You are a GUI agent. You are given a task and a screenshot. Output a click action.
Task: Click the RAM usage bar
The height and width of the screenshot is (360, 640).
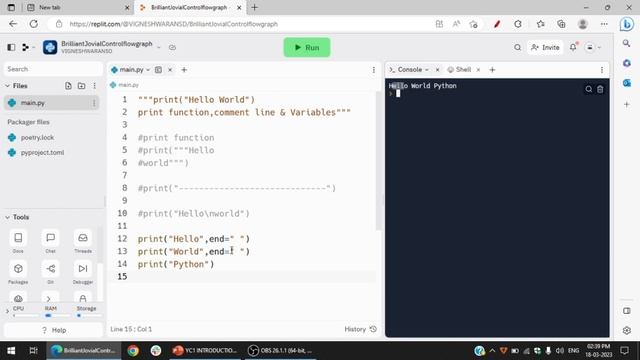[57, 316]
